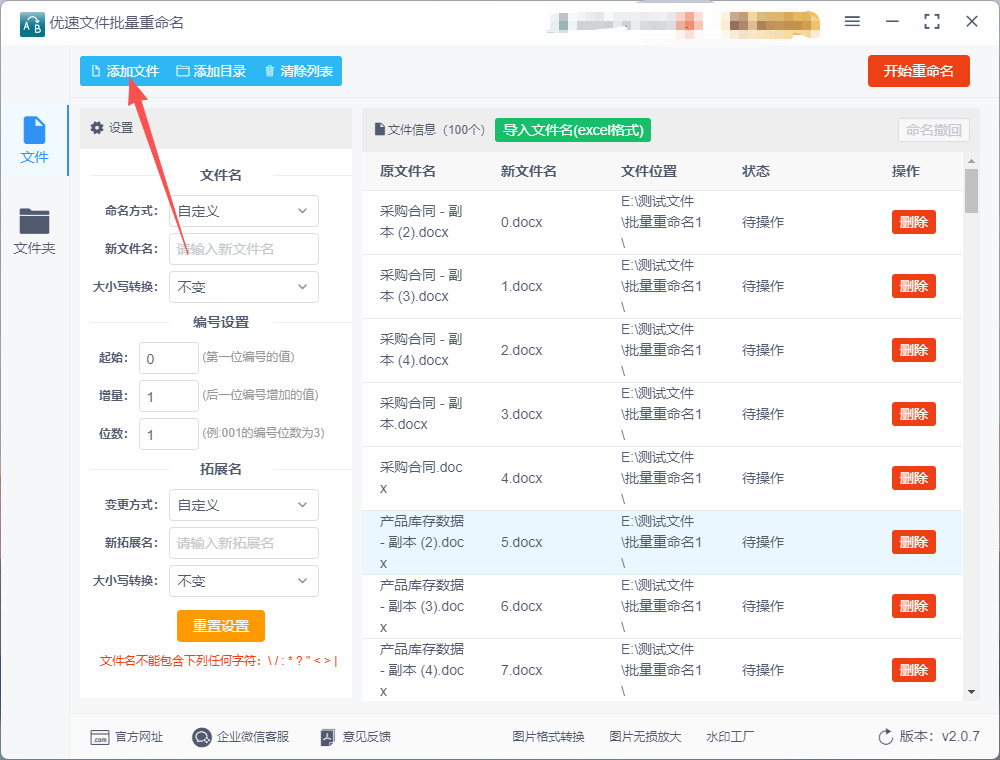
Task: Click the 添加文件 (add file) icon button
Action: coord(96,71)
